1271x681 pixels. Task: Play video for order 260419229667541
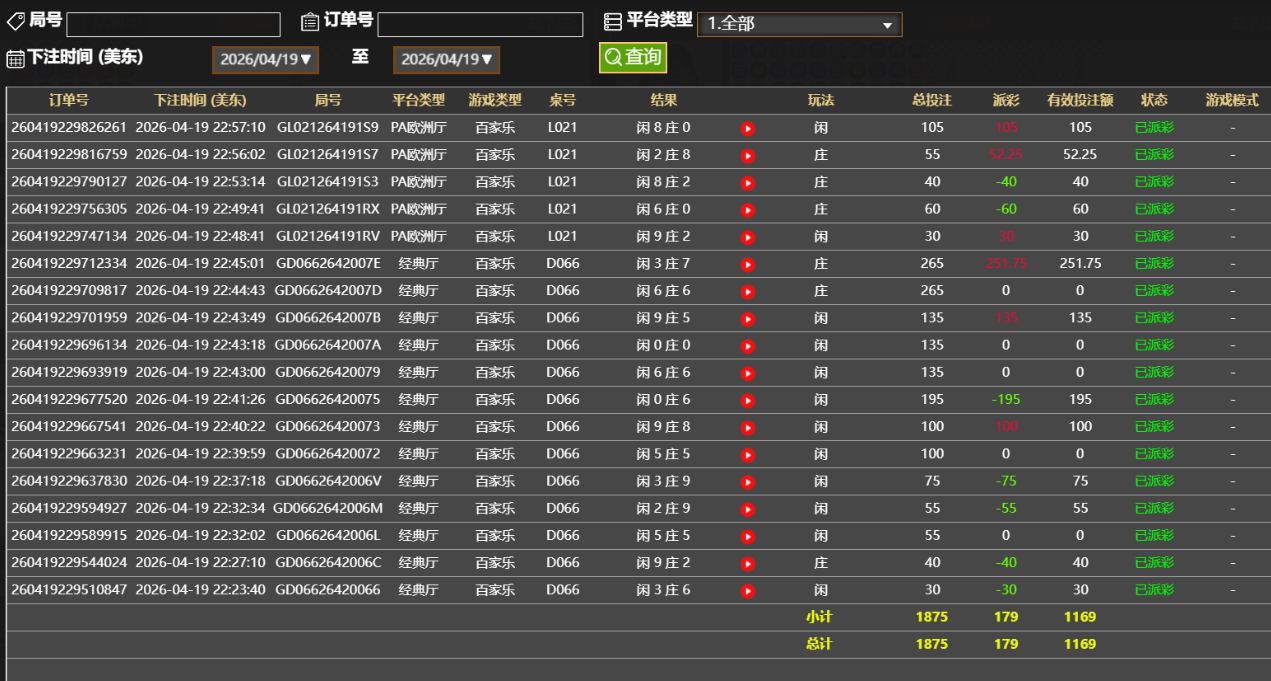747,427
